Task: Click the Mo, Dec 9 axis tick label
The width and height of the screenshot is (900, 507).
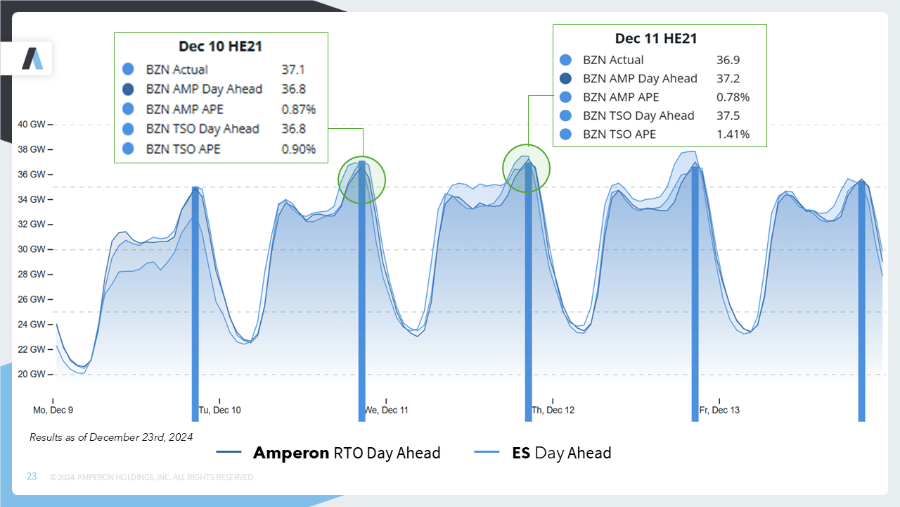Action: pos(53,410)
